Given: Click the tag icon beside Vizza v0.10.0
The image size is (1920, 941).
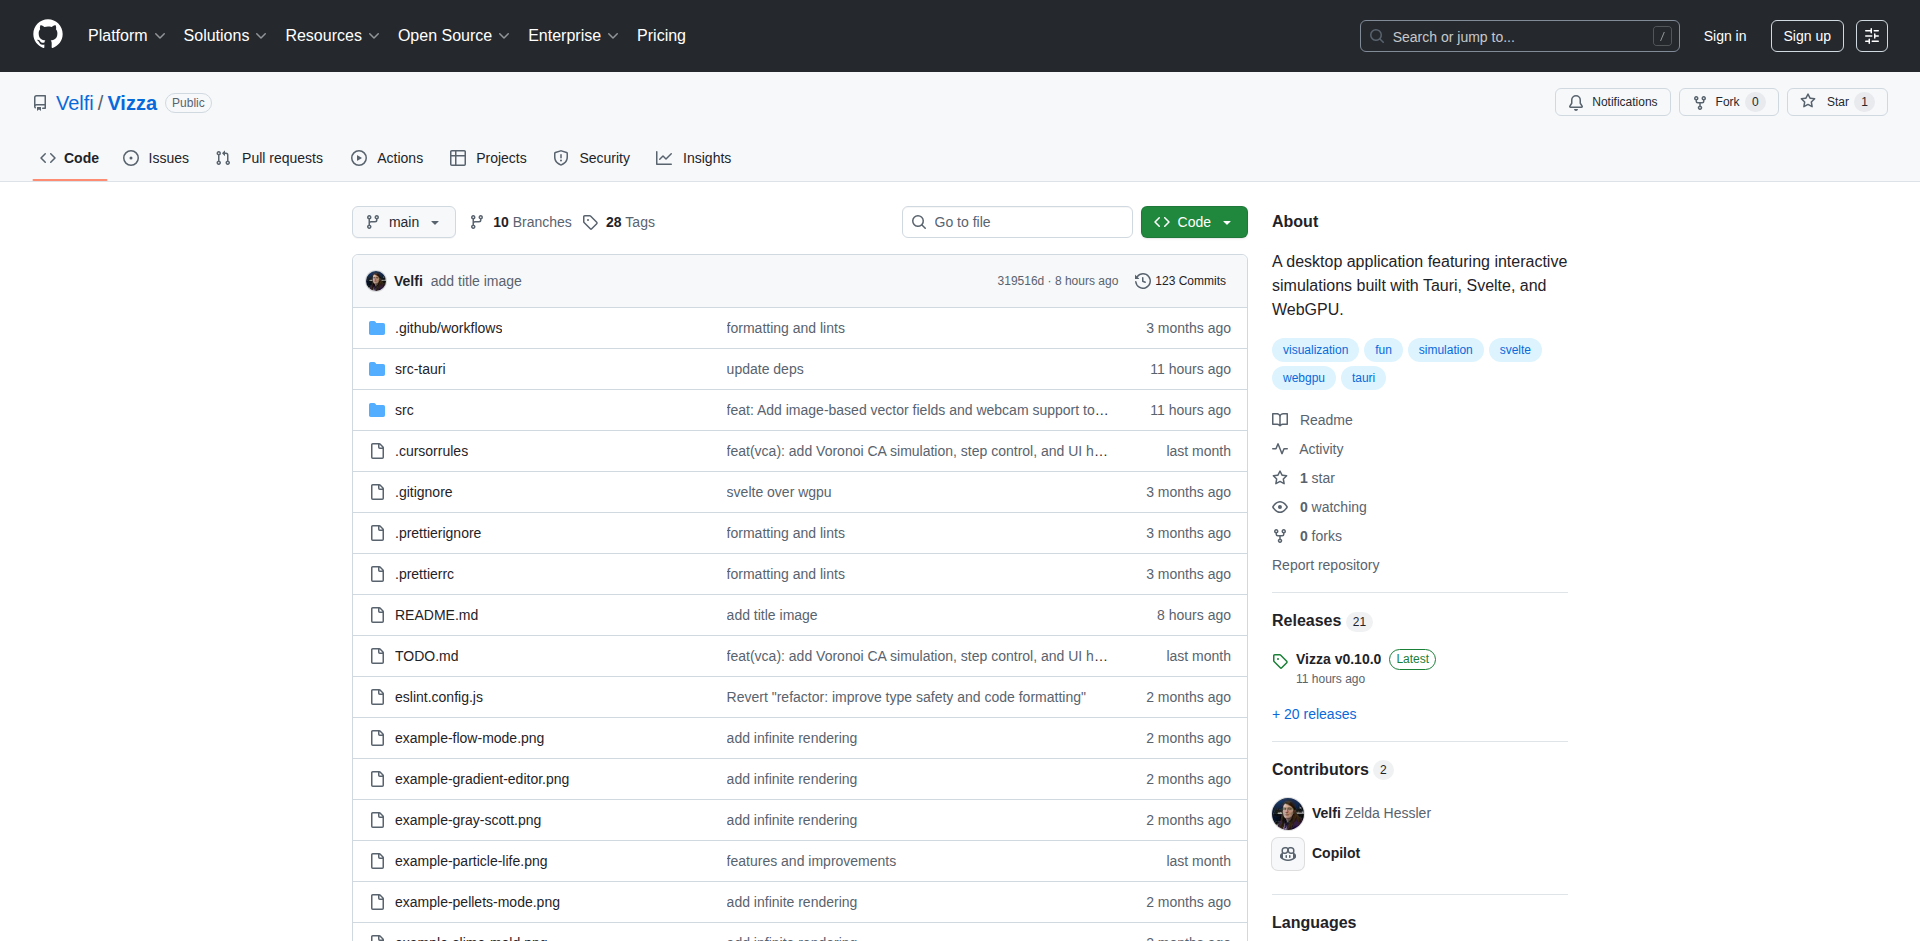Looking at the screenshot, I should click(x=1280, y=661).
